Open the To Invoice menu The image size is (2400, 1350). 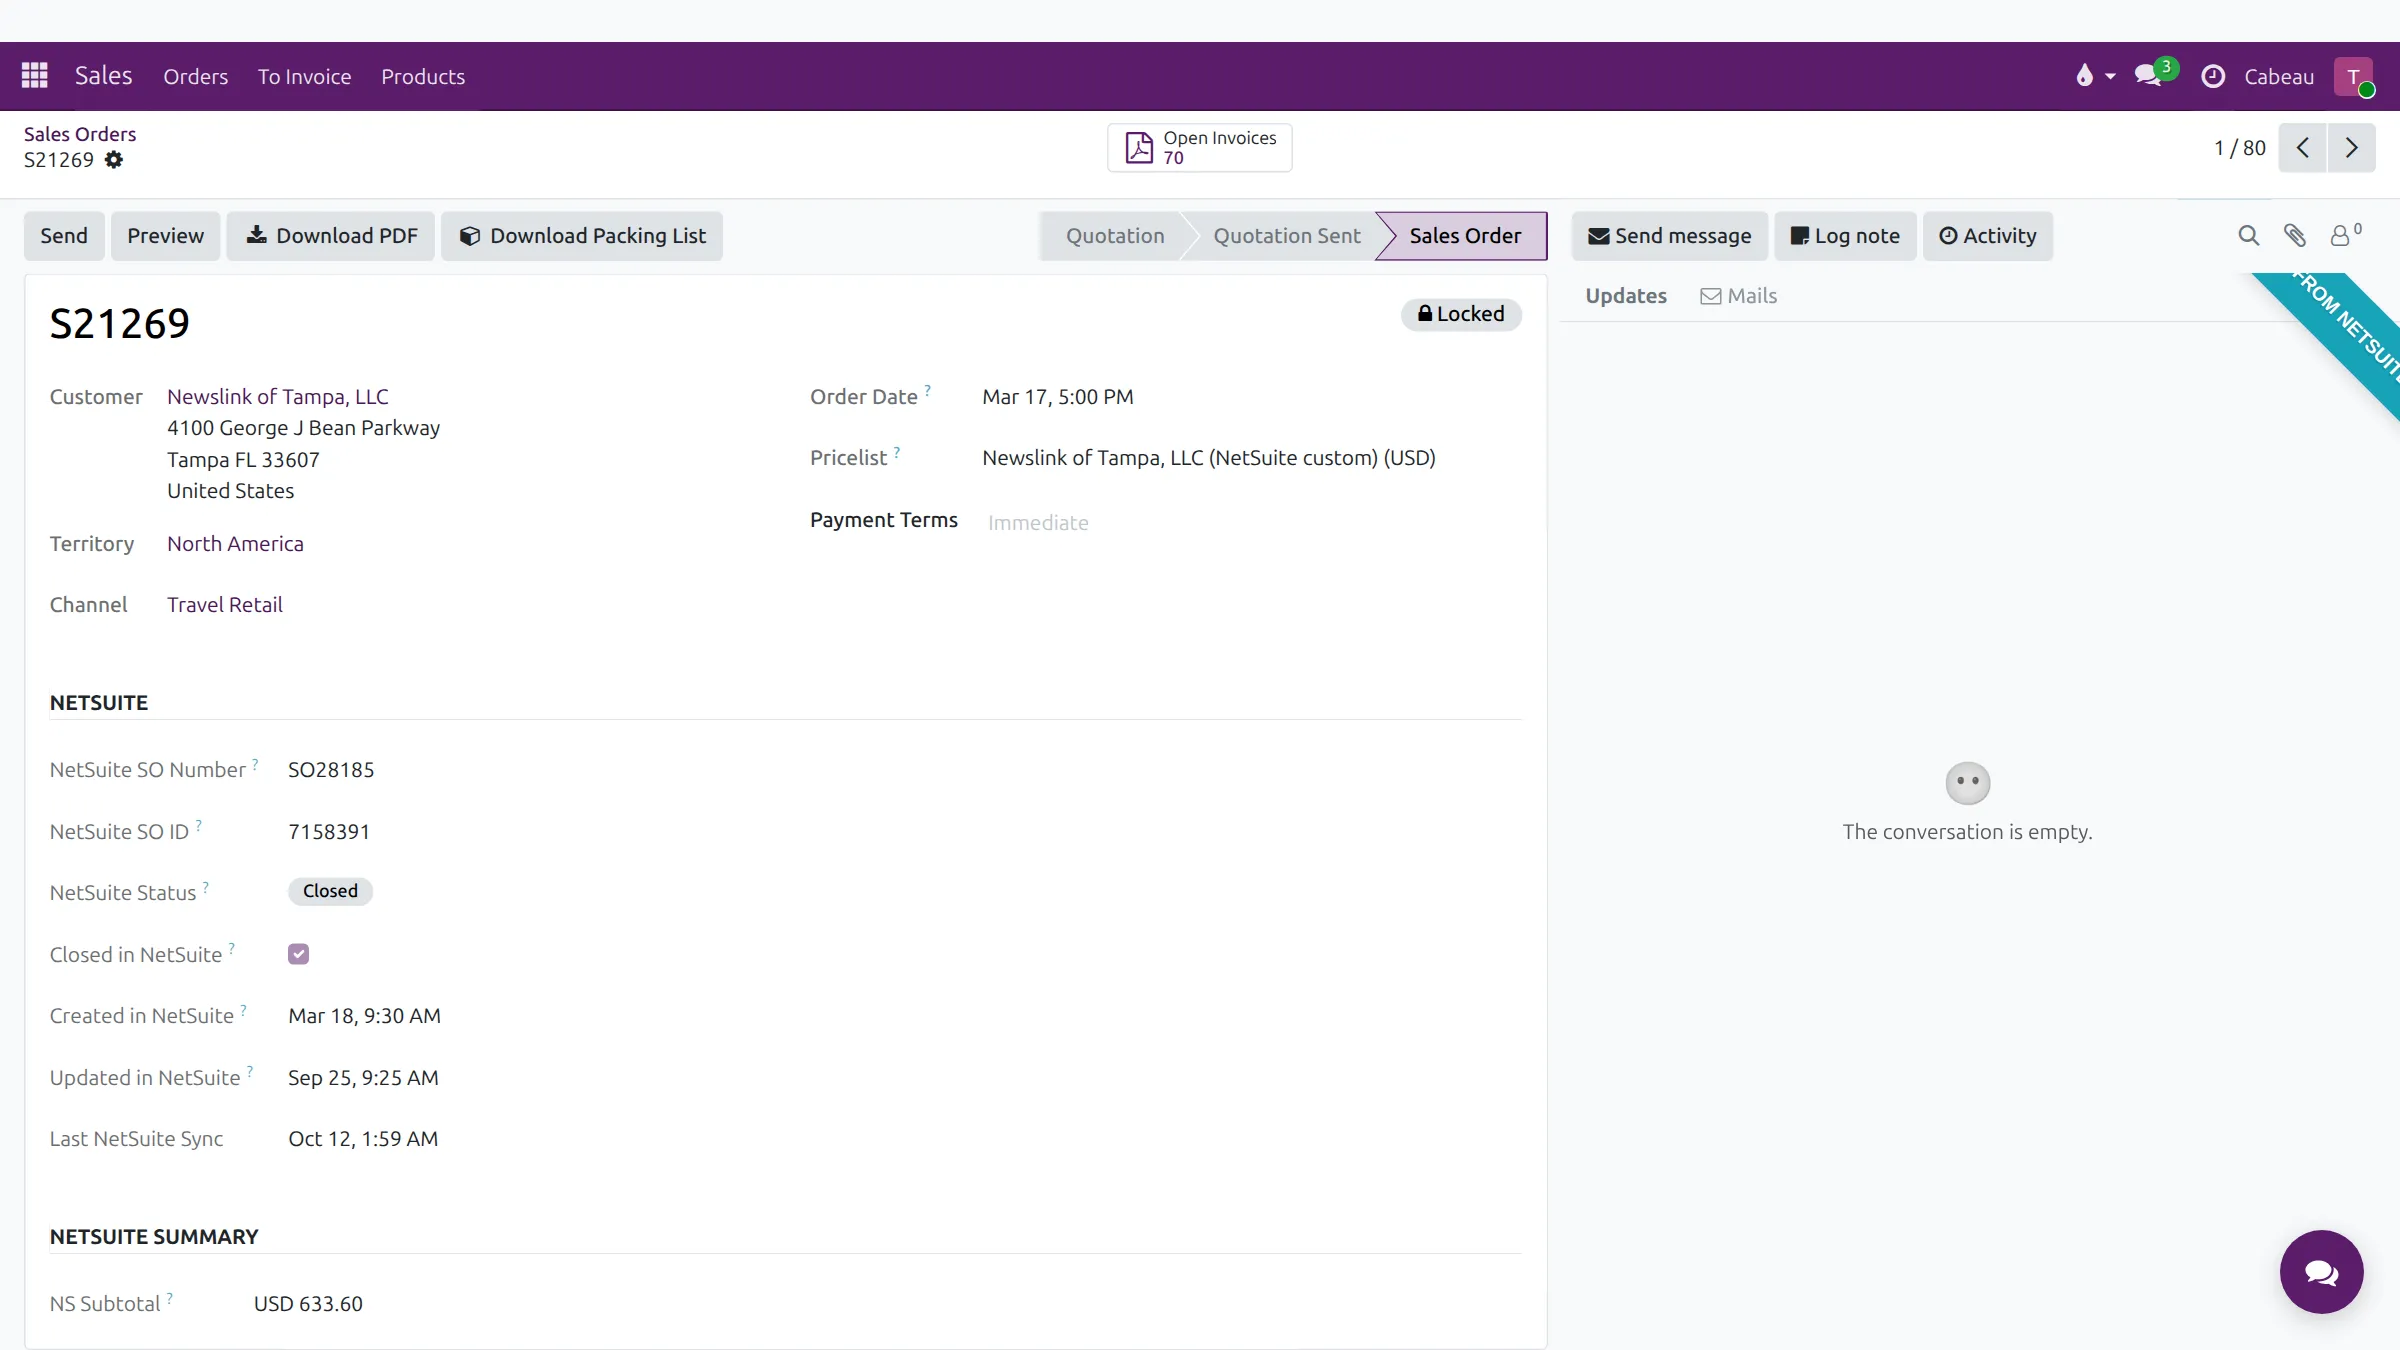click(304, 76)
